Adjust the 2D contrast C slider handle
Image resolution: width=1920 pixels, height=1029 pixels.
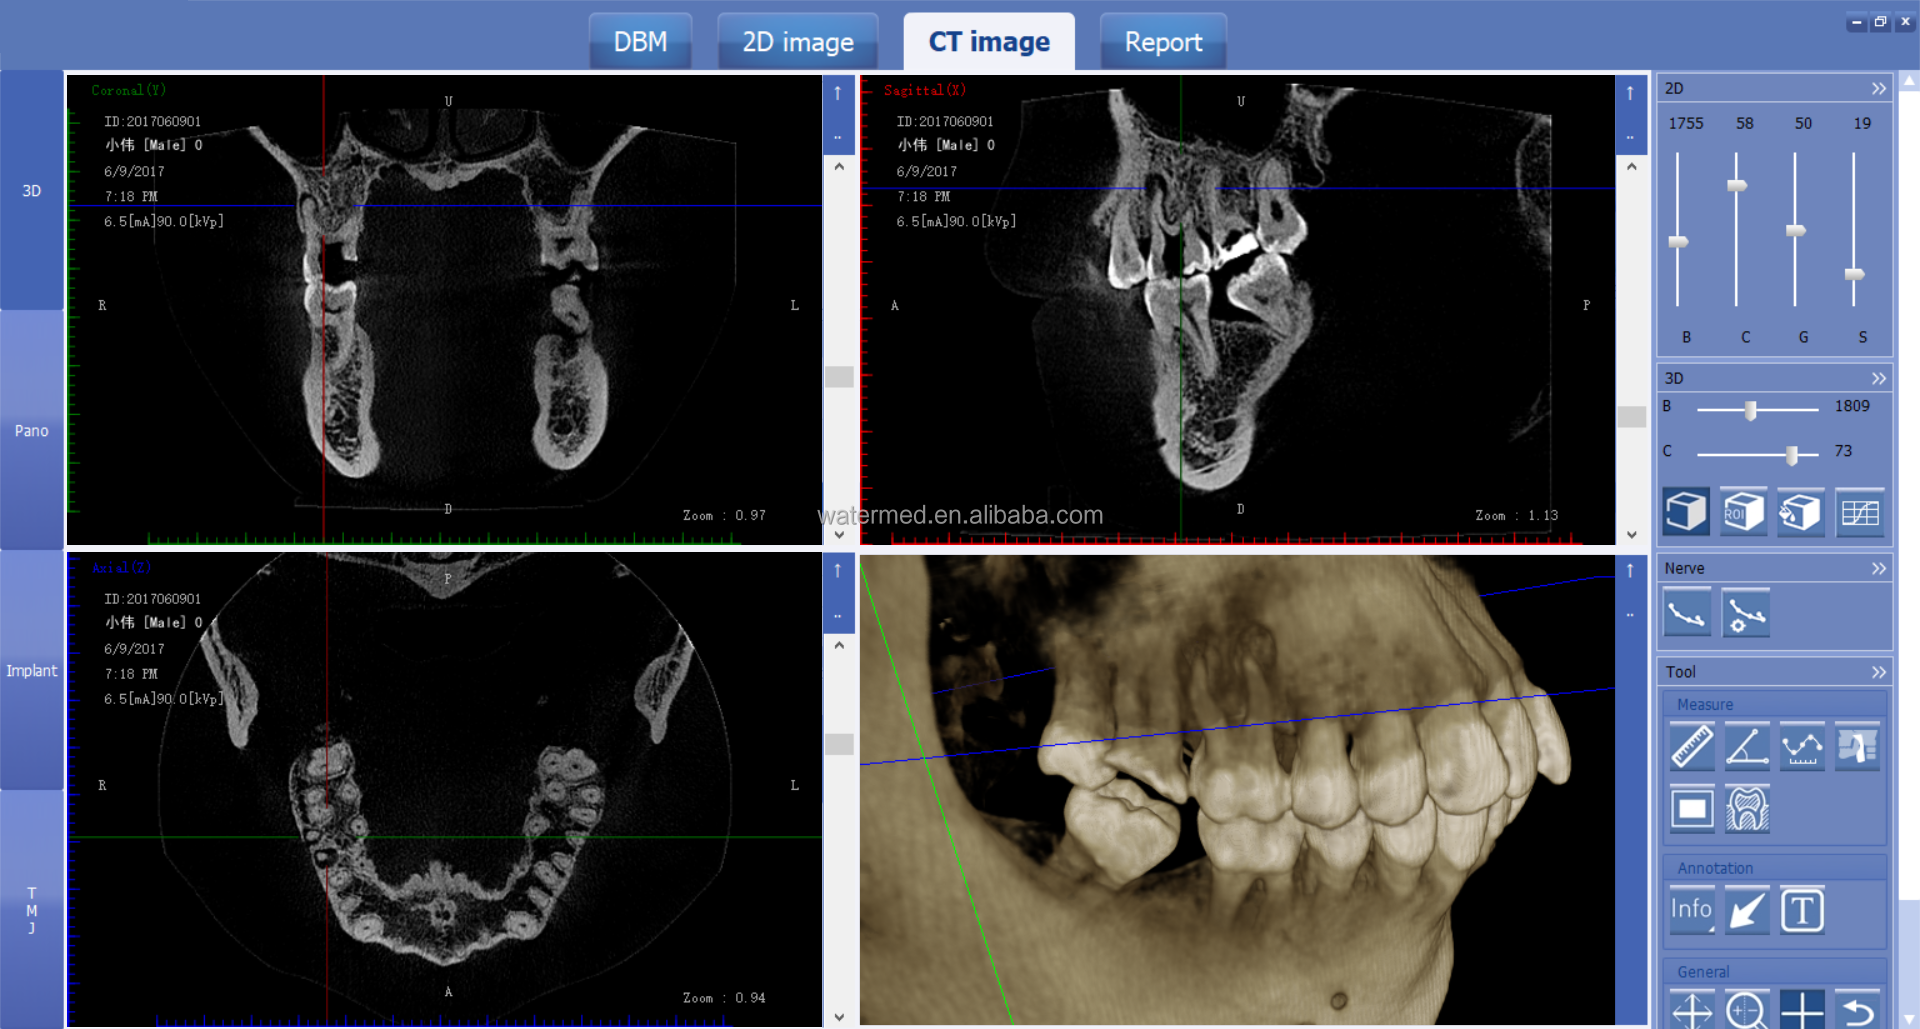[1737, 186]
